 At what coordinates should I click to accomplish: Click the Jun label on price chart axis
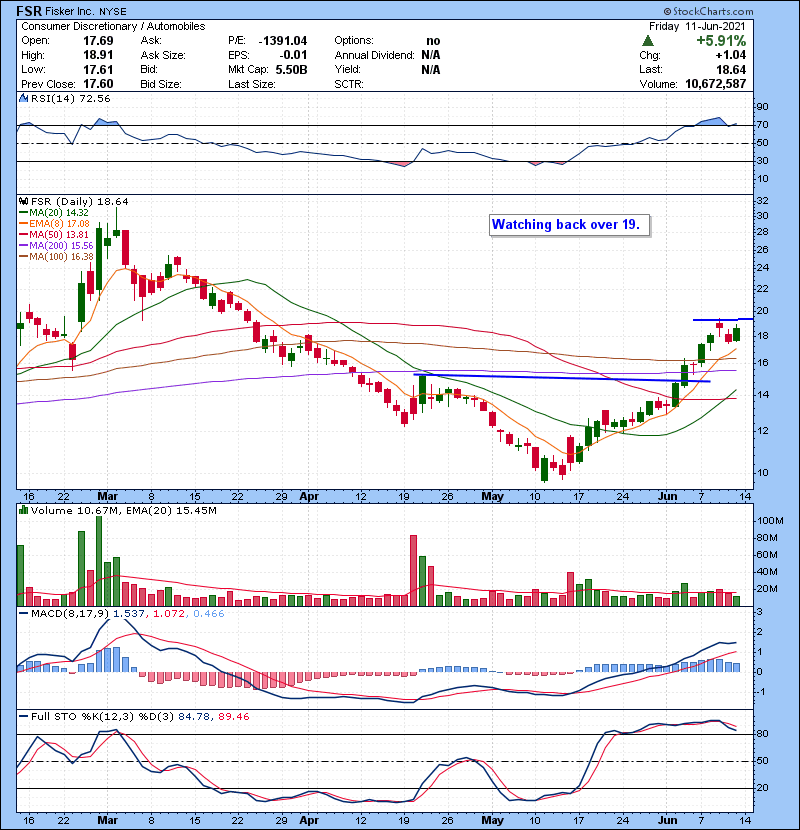667,496
